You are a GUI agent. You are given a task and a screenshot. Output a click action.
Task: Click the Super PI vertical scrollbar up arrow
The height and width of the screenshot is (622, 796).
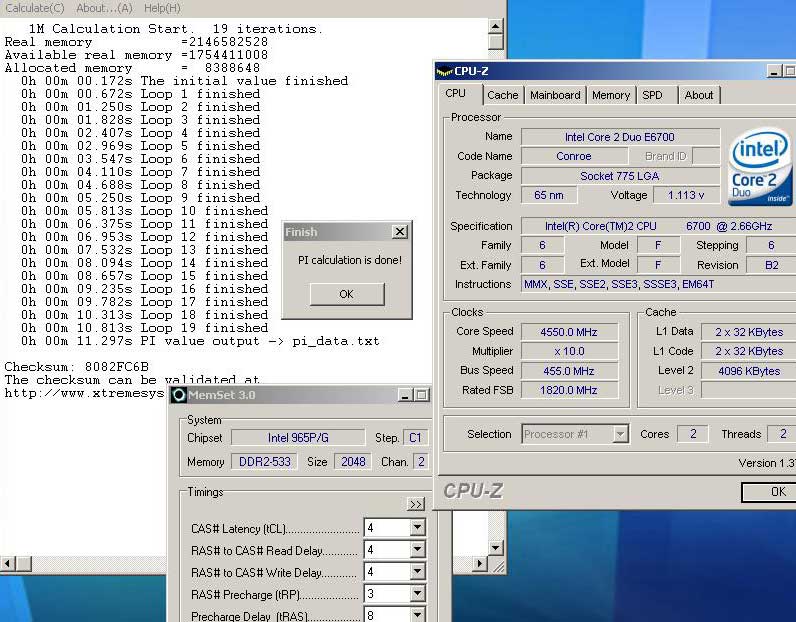pos(495,26)
